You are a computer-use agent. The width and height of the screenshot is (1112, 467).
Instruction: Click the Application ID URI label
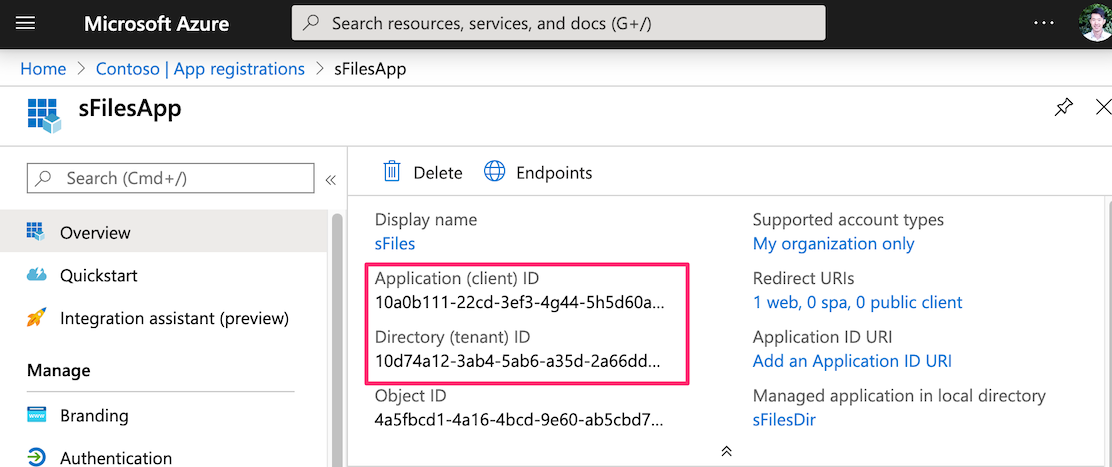[x=822, y=337]
